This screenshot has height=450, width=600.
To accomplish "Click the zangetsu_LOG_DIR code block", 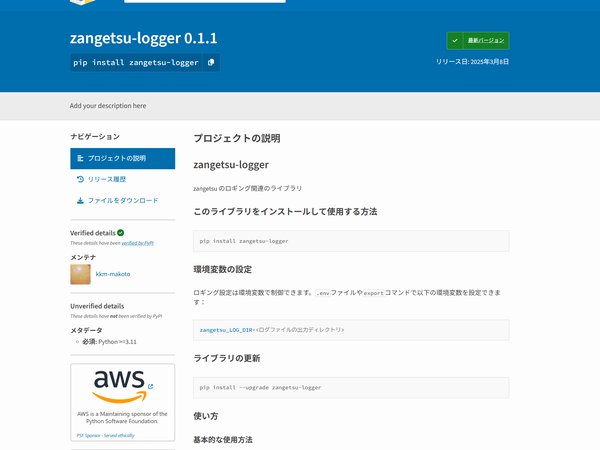I will click(351, 330).
